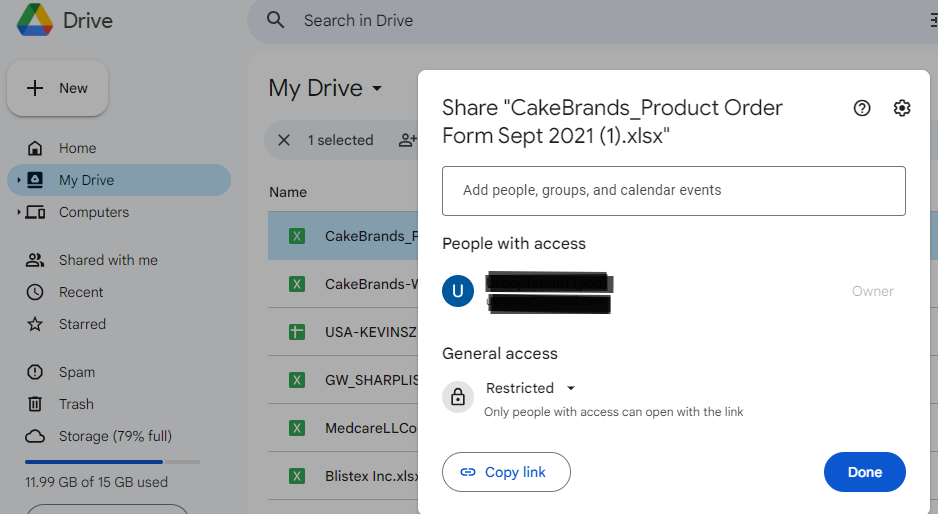Click Add people, groups, and calendar events field
Viewport: 938px width, 514px height.
point(674,191)
